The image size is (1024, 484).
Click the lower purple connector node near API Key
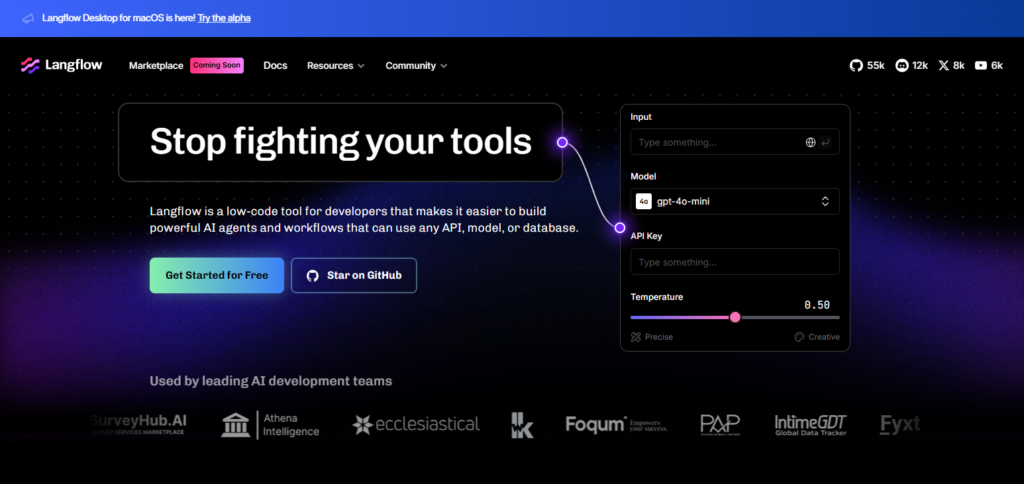coord(620,227)
